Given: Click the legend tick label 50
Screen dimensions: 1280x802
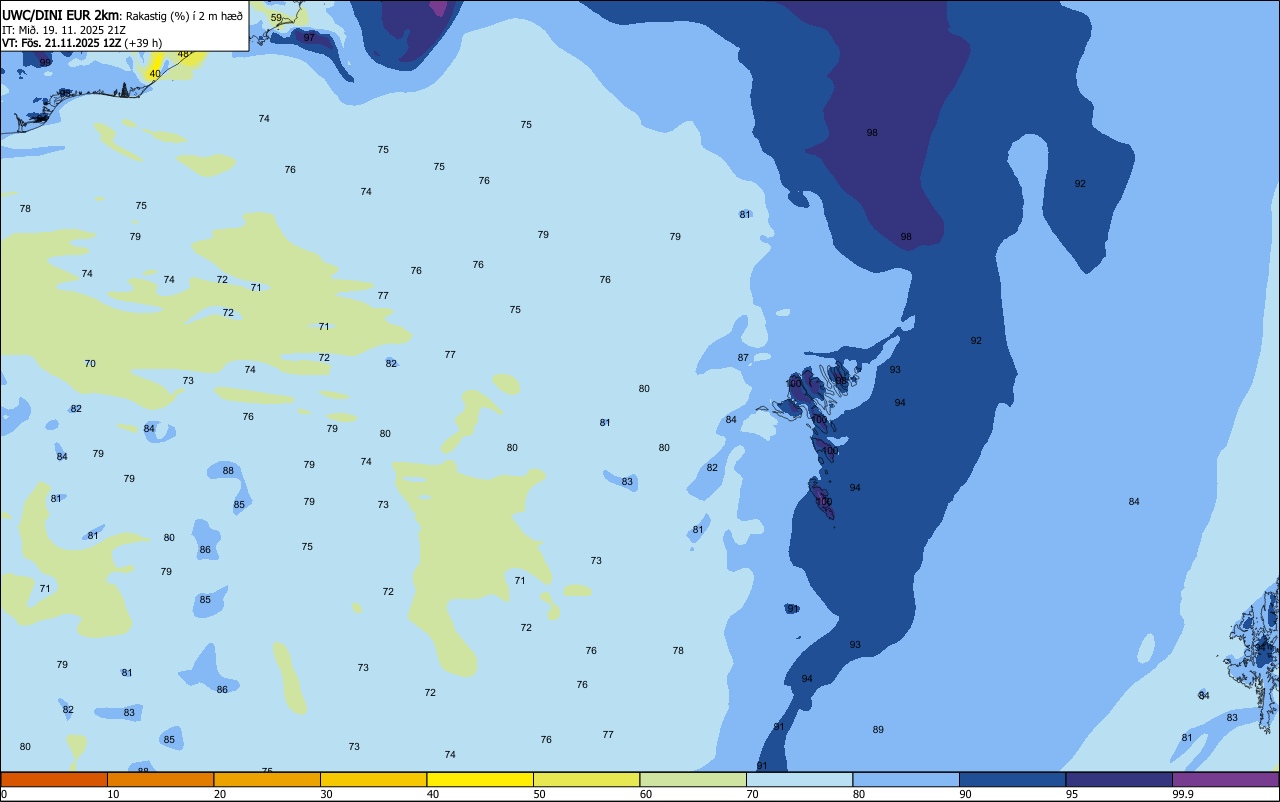Looking at the screenshot, I should click(x=540, y=794).
